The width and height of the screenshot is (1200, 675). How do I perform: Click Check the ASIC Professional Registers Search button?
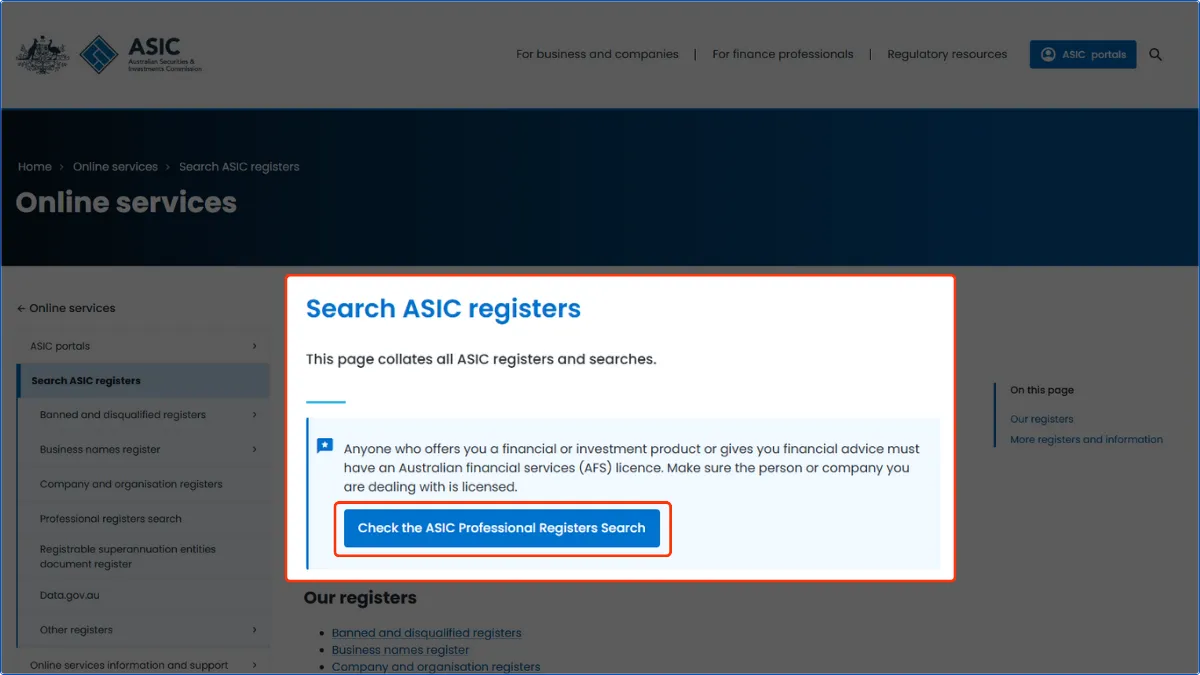coord(502,528)
